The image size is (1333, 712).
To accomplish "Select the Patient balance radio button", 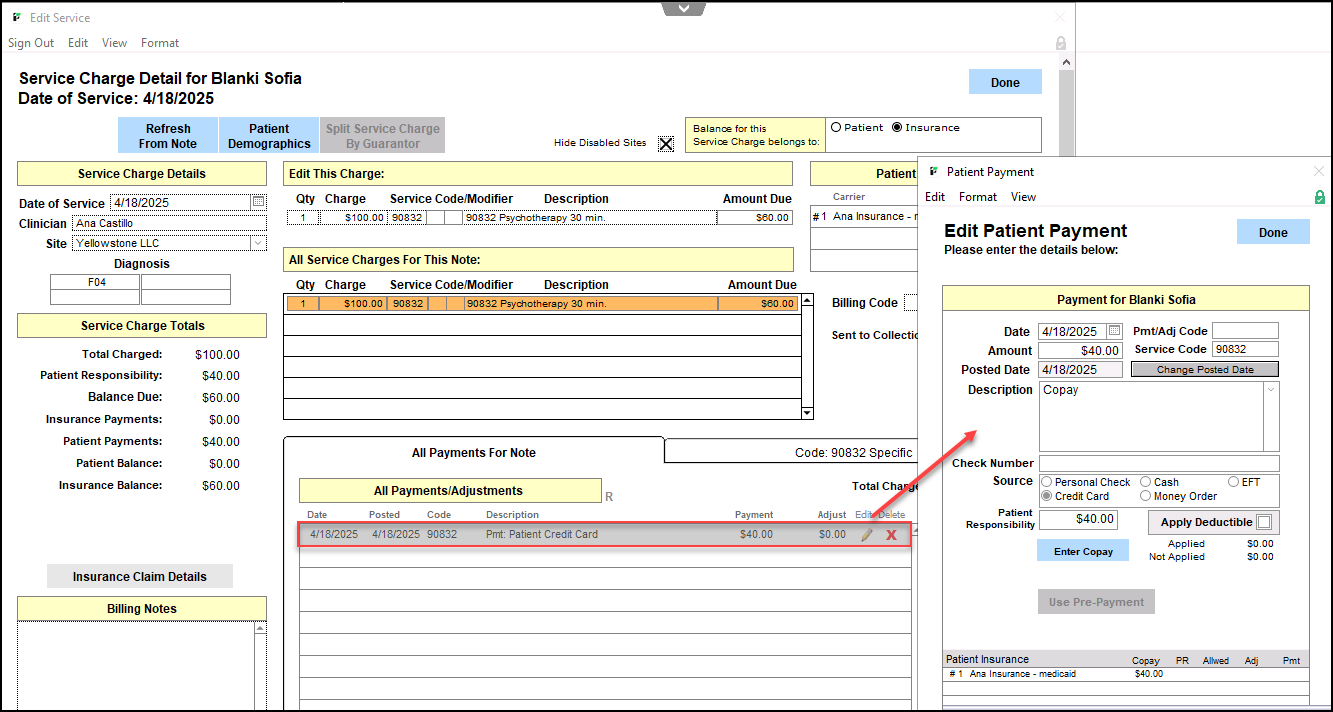I will point(836,127).
